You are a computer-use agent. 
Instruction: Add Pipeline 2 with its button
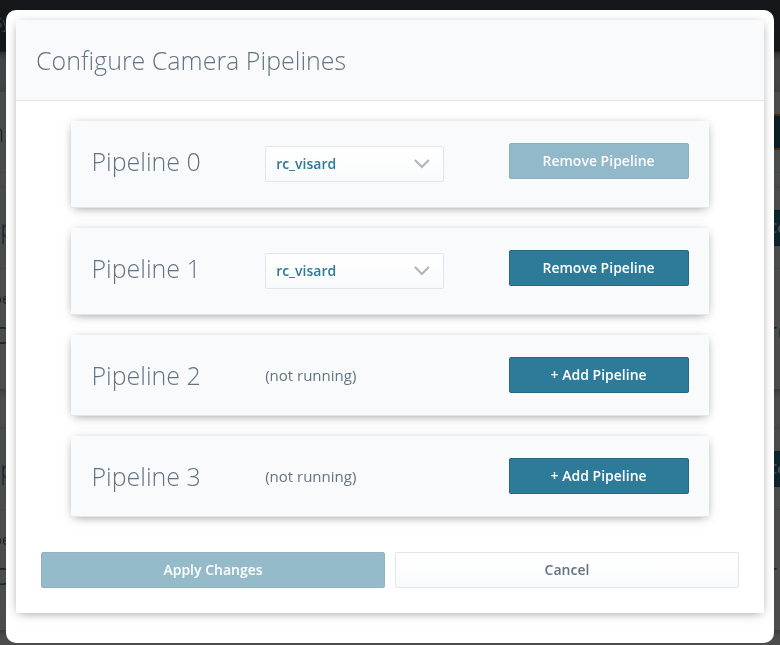[x=598, y=375]
